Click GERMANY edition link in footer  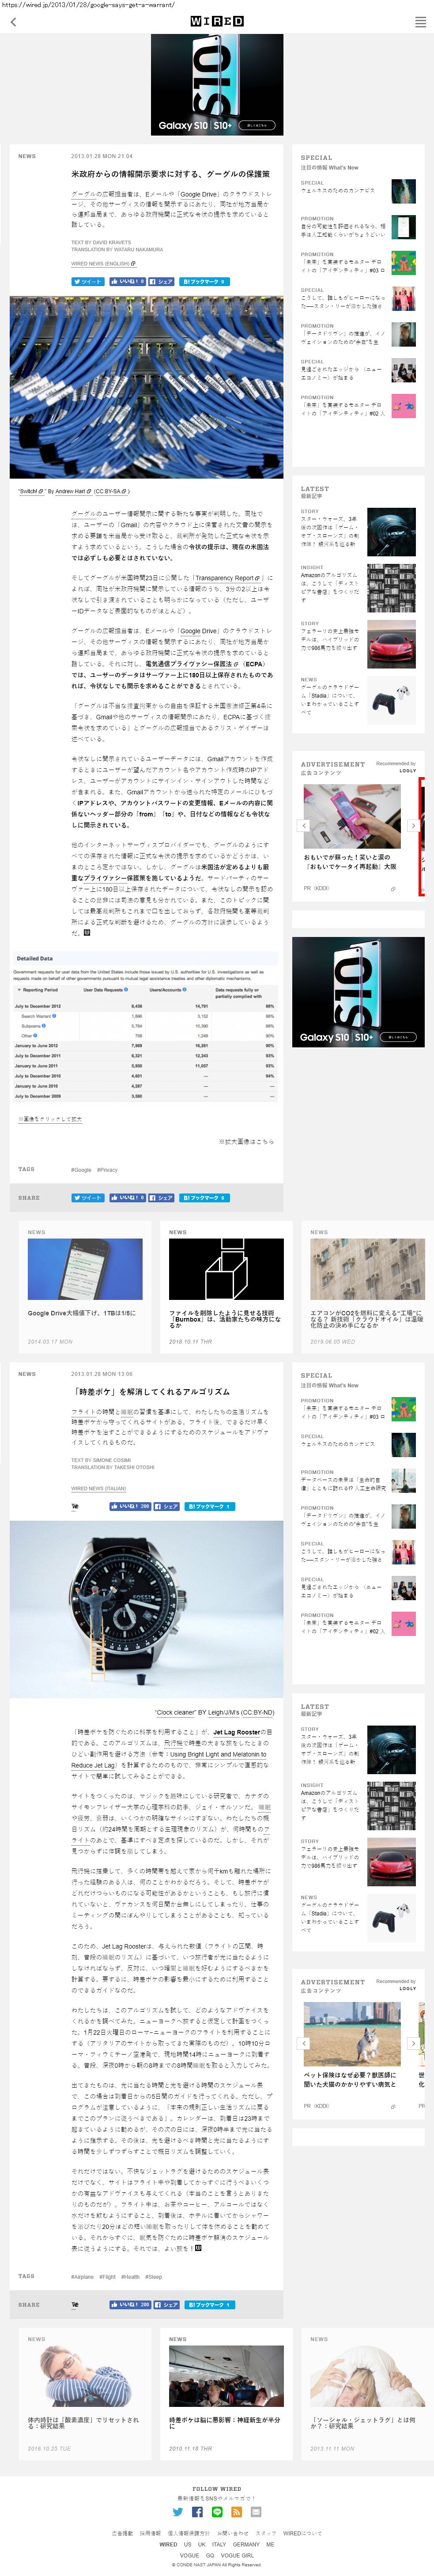coord(246,2544)
